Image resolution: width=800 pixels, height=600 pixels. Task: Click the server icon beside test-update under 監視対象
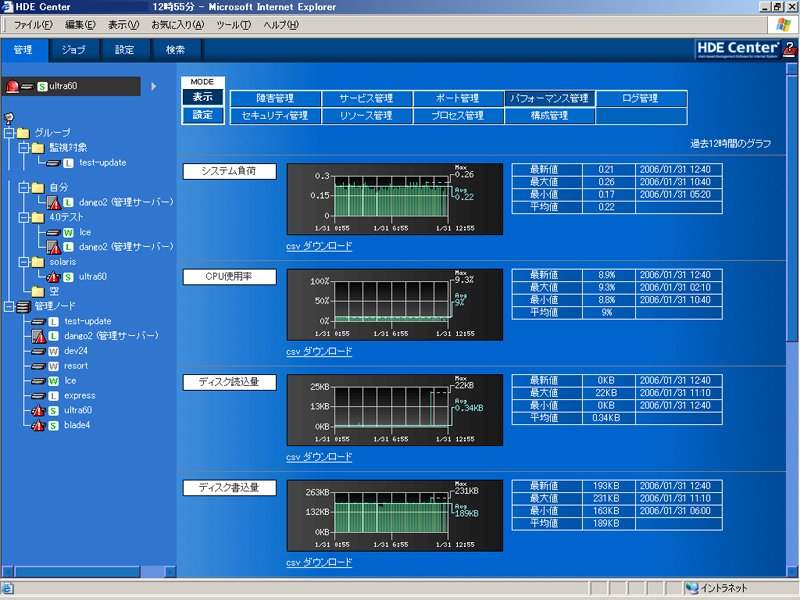click(53, 163)
